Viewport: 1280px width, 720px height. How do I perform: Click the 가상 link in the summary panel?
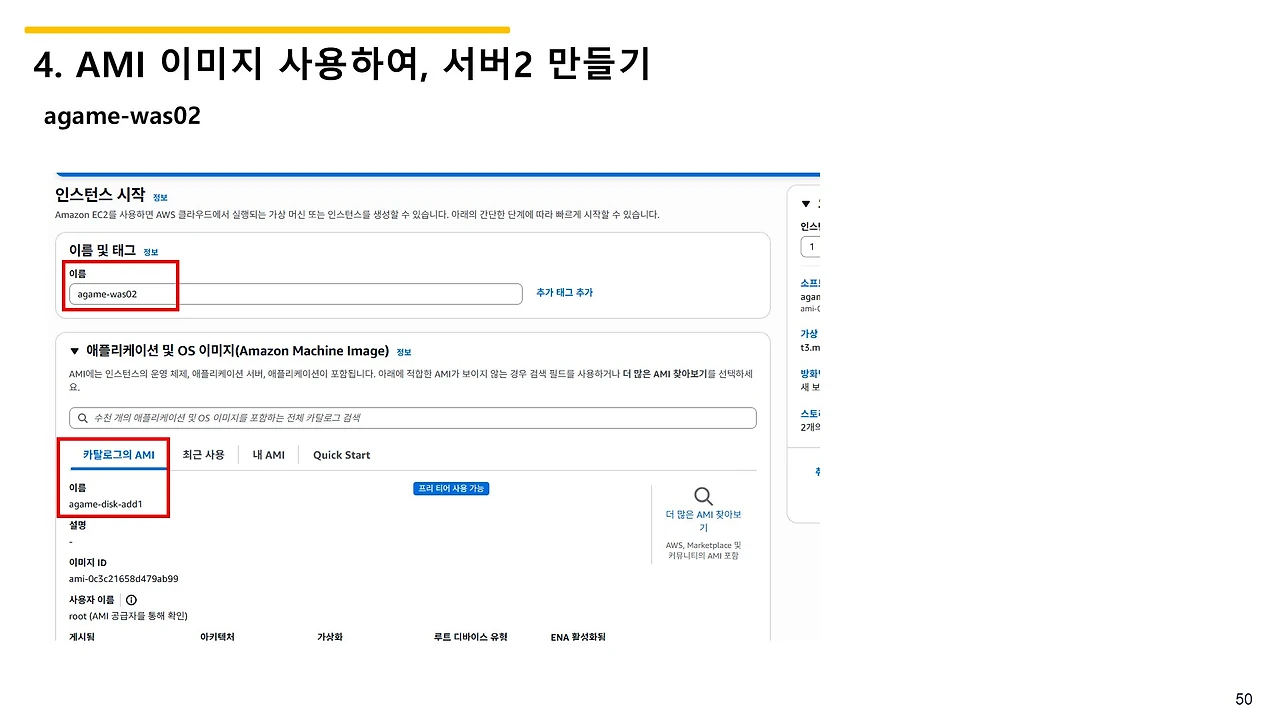coord(808,333)
